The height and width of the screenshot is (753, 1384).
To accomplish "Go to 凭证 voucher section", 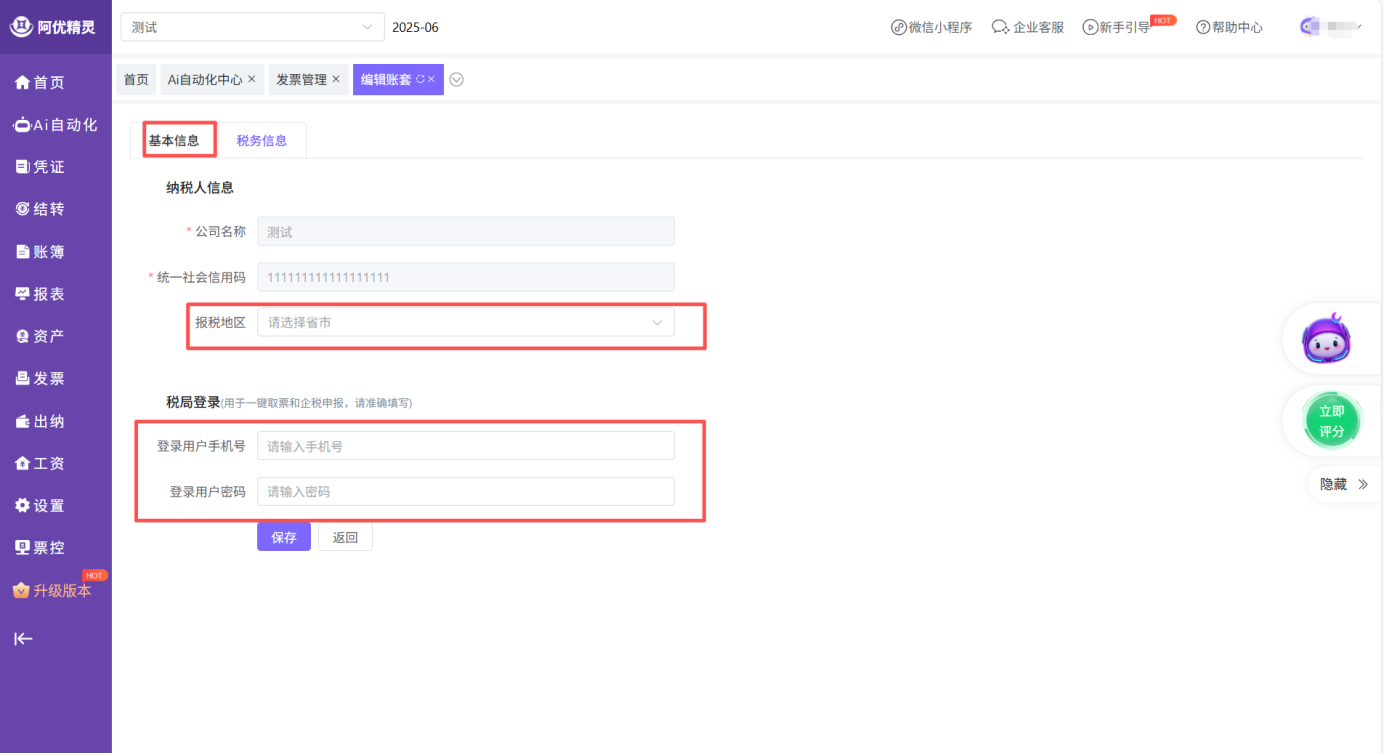I will (x=40, y=167).
